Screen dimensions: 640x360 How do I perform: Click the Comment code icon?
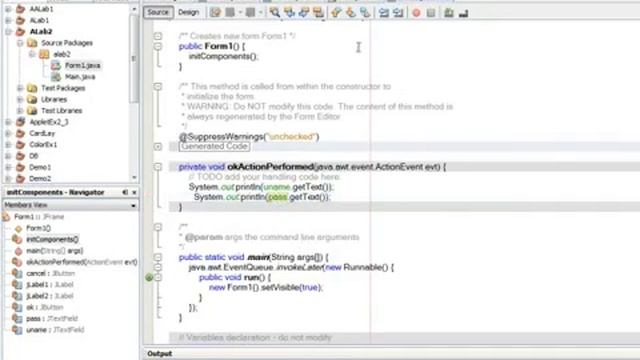[x=449, y=13]
